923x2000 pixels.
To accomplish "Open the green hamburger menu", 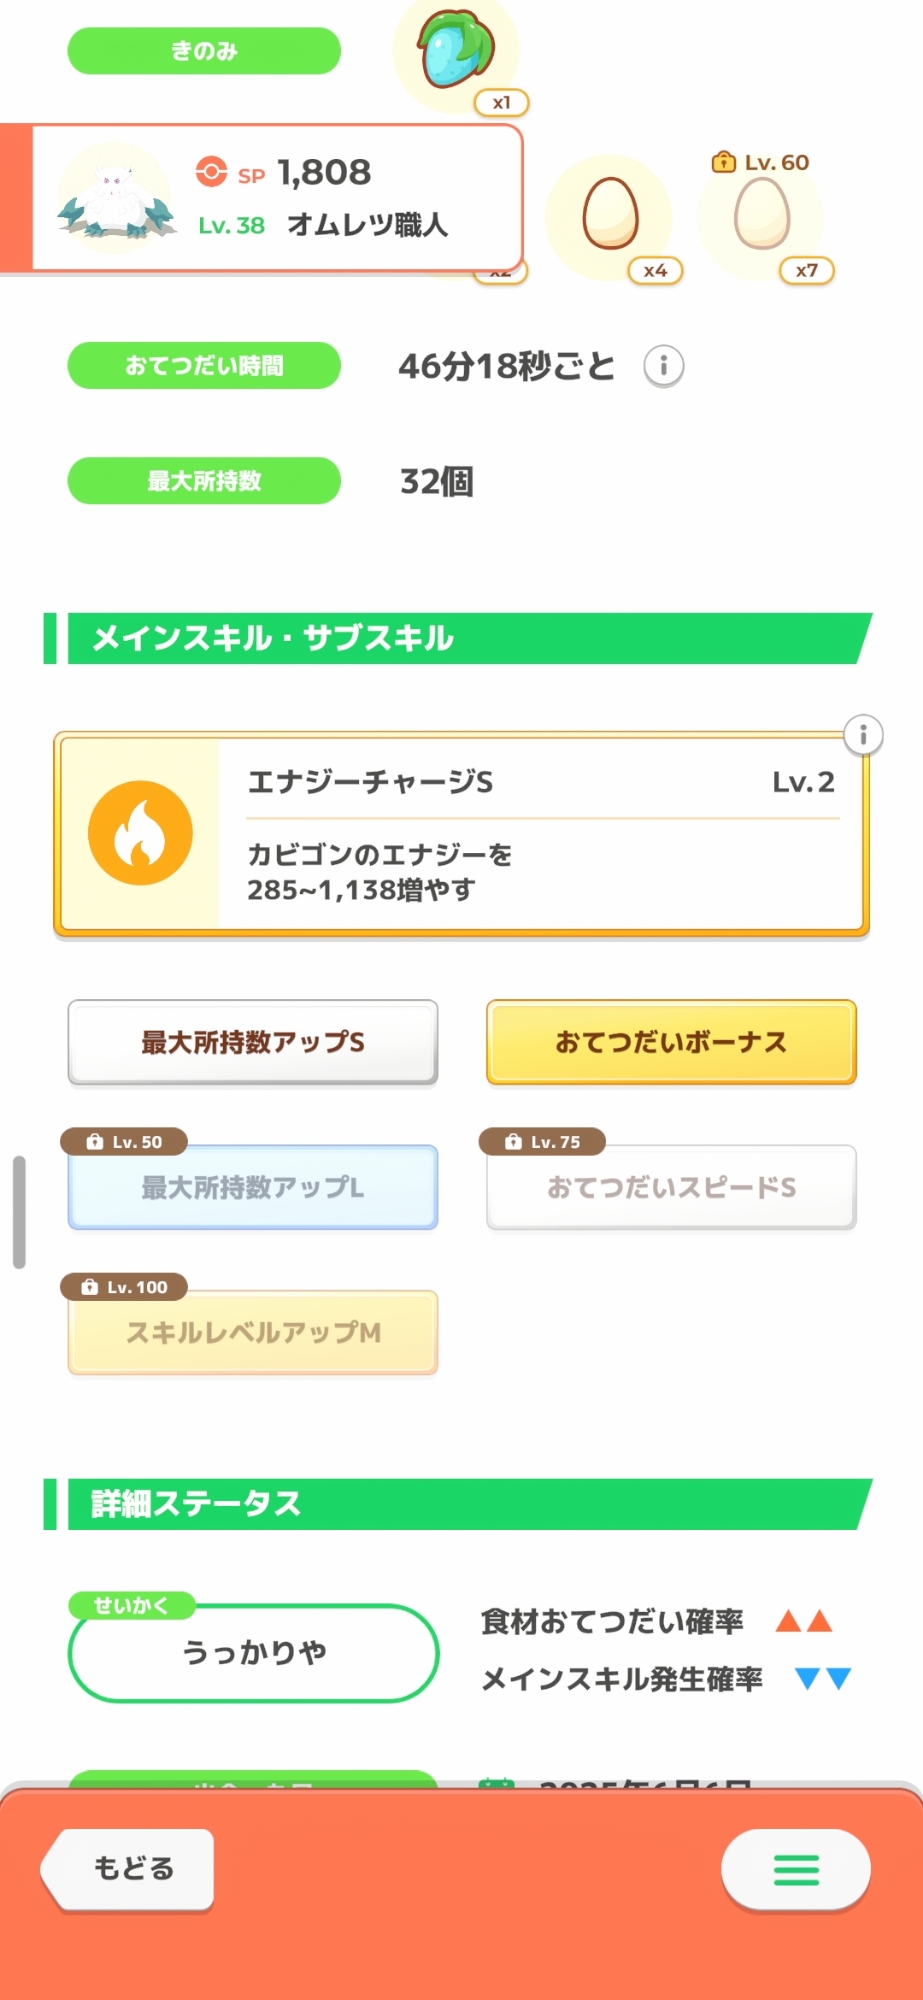I will pos(796,1869).
